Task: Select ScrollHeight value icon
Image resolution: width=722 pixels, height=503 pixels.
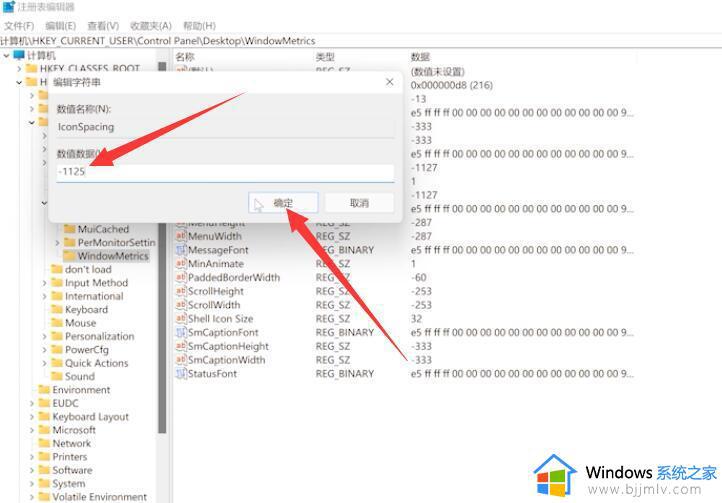Action: pyautogui.click(x=181, y=291)
